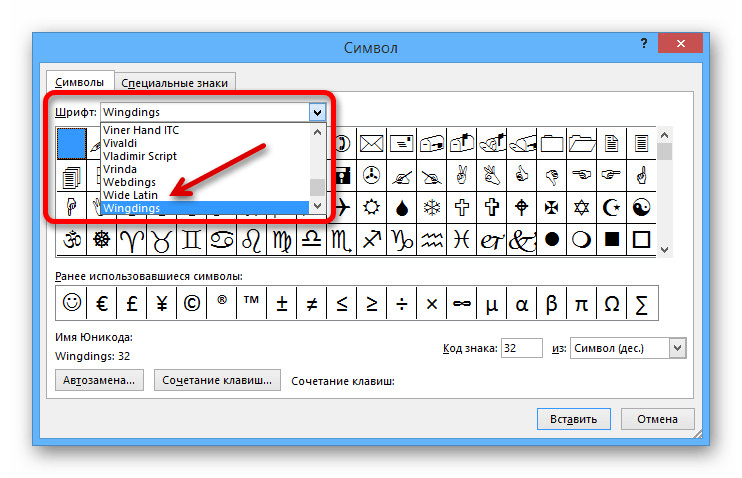Choose the Taurus zodiac symbol
Viewport: 742px width, 478px height.
click(161, 240)
